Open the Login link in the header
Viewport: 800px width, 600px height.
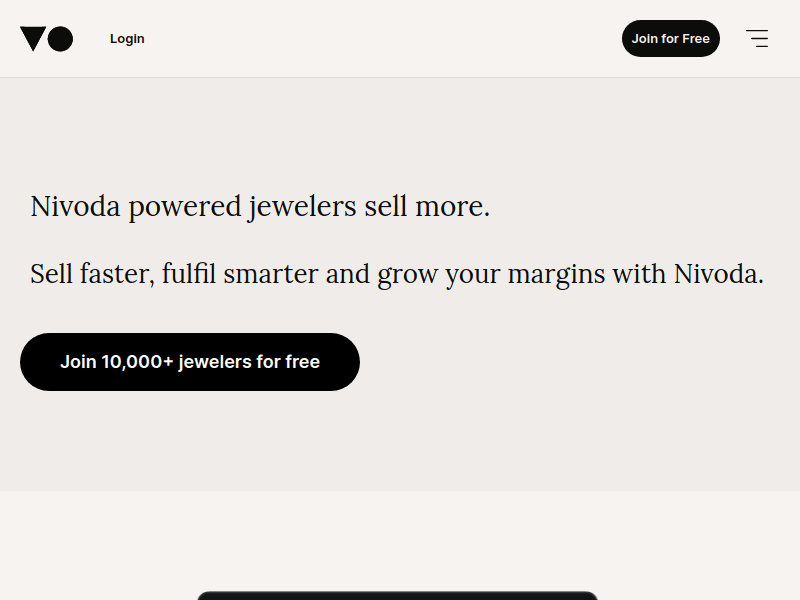[x=127, y=39]
